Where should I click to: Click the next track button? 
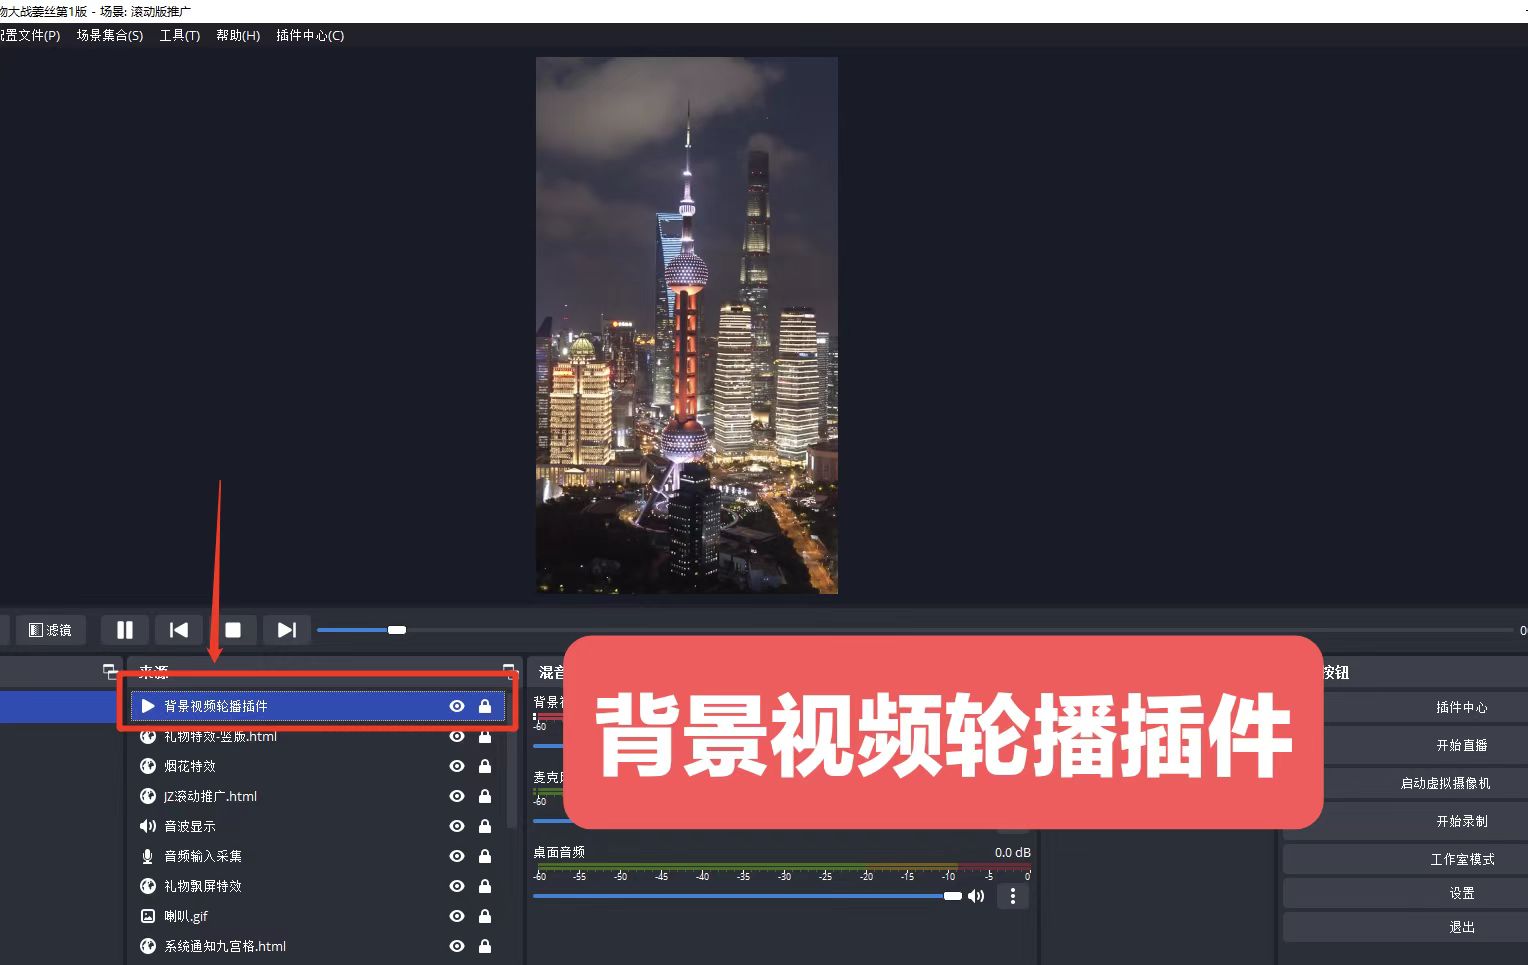click(x=287, y=630)
